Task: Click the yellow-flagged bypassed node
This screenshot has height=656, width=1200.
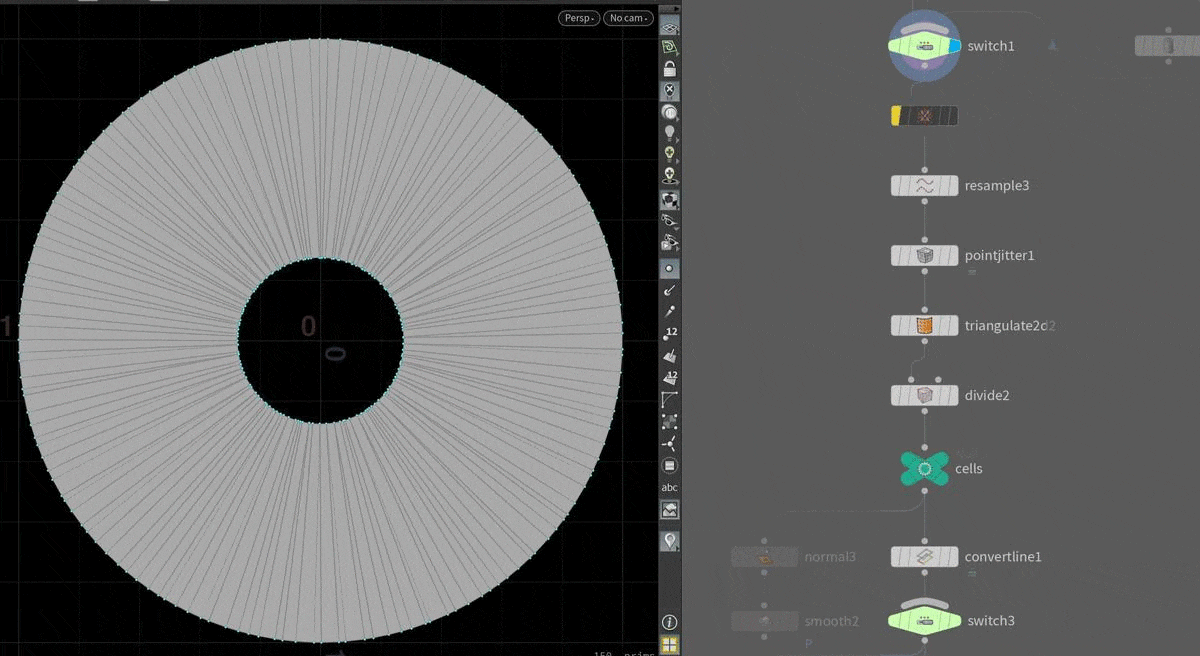Action: coord(924,116)
